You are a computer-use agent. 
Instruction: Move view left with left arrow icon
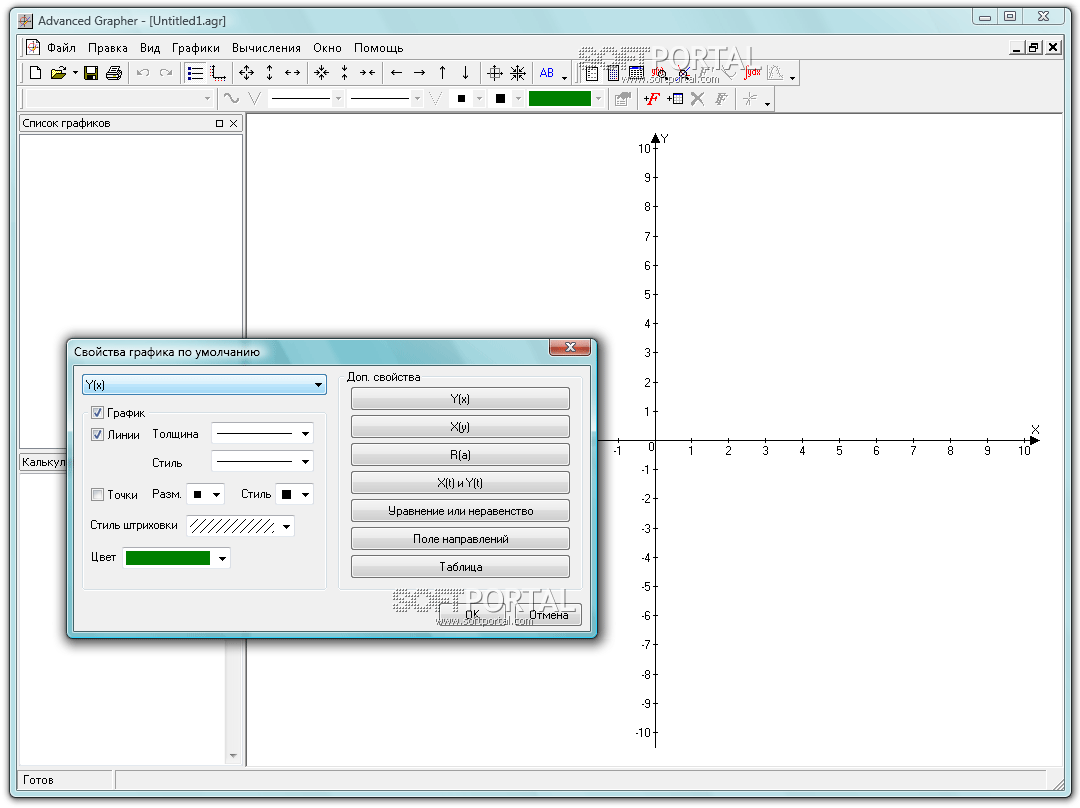pos(396,72)
